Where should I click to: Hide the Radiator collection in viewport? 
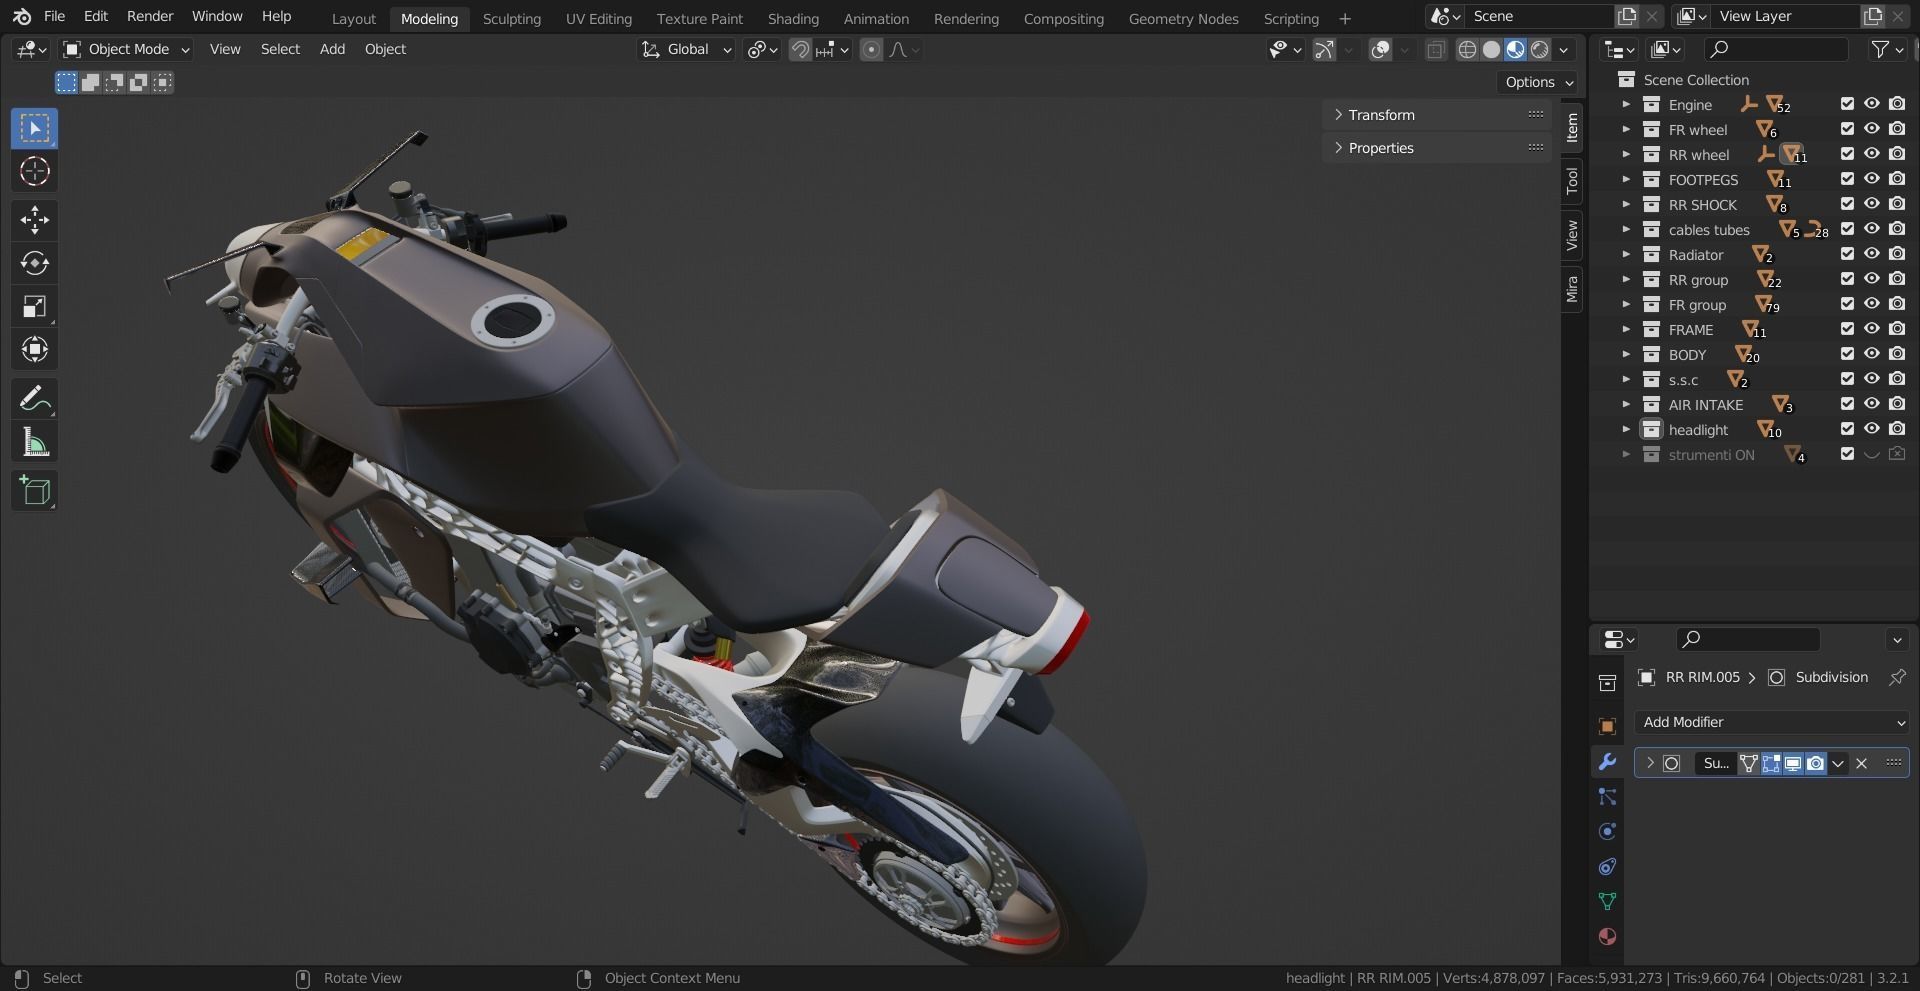(x=1872, y=254)
